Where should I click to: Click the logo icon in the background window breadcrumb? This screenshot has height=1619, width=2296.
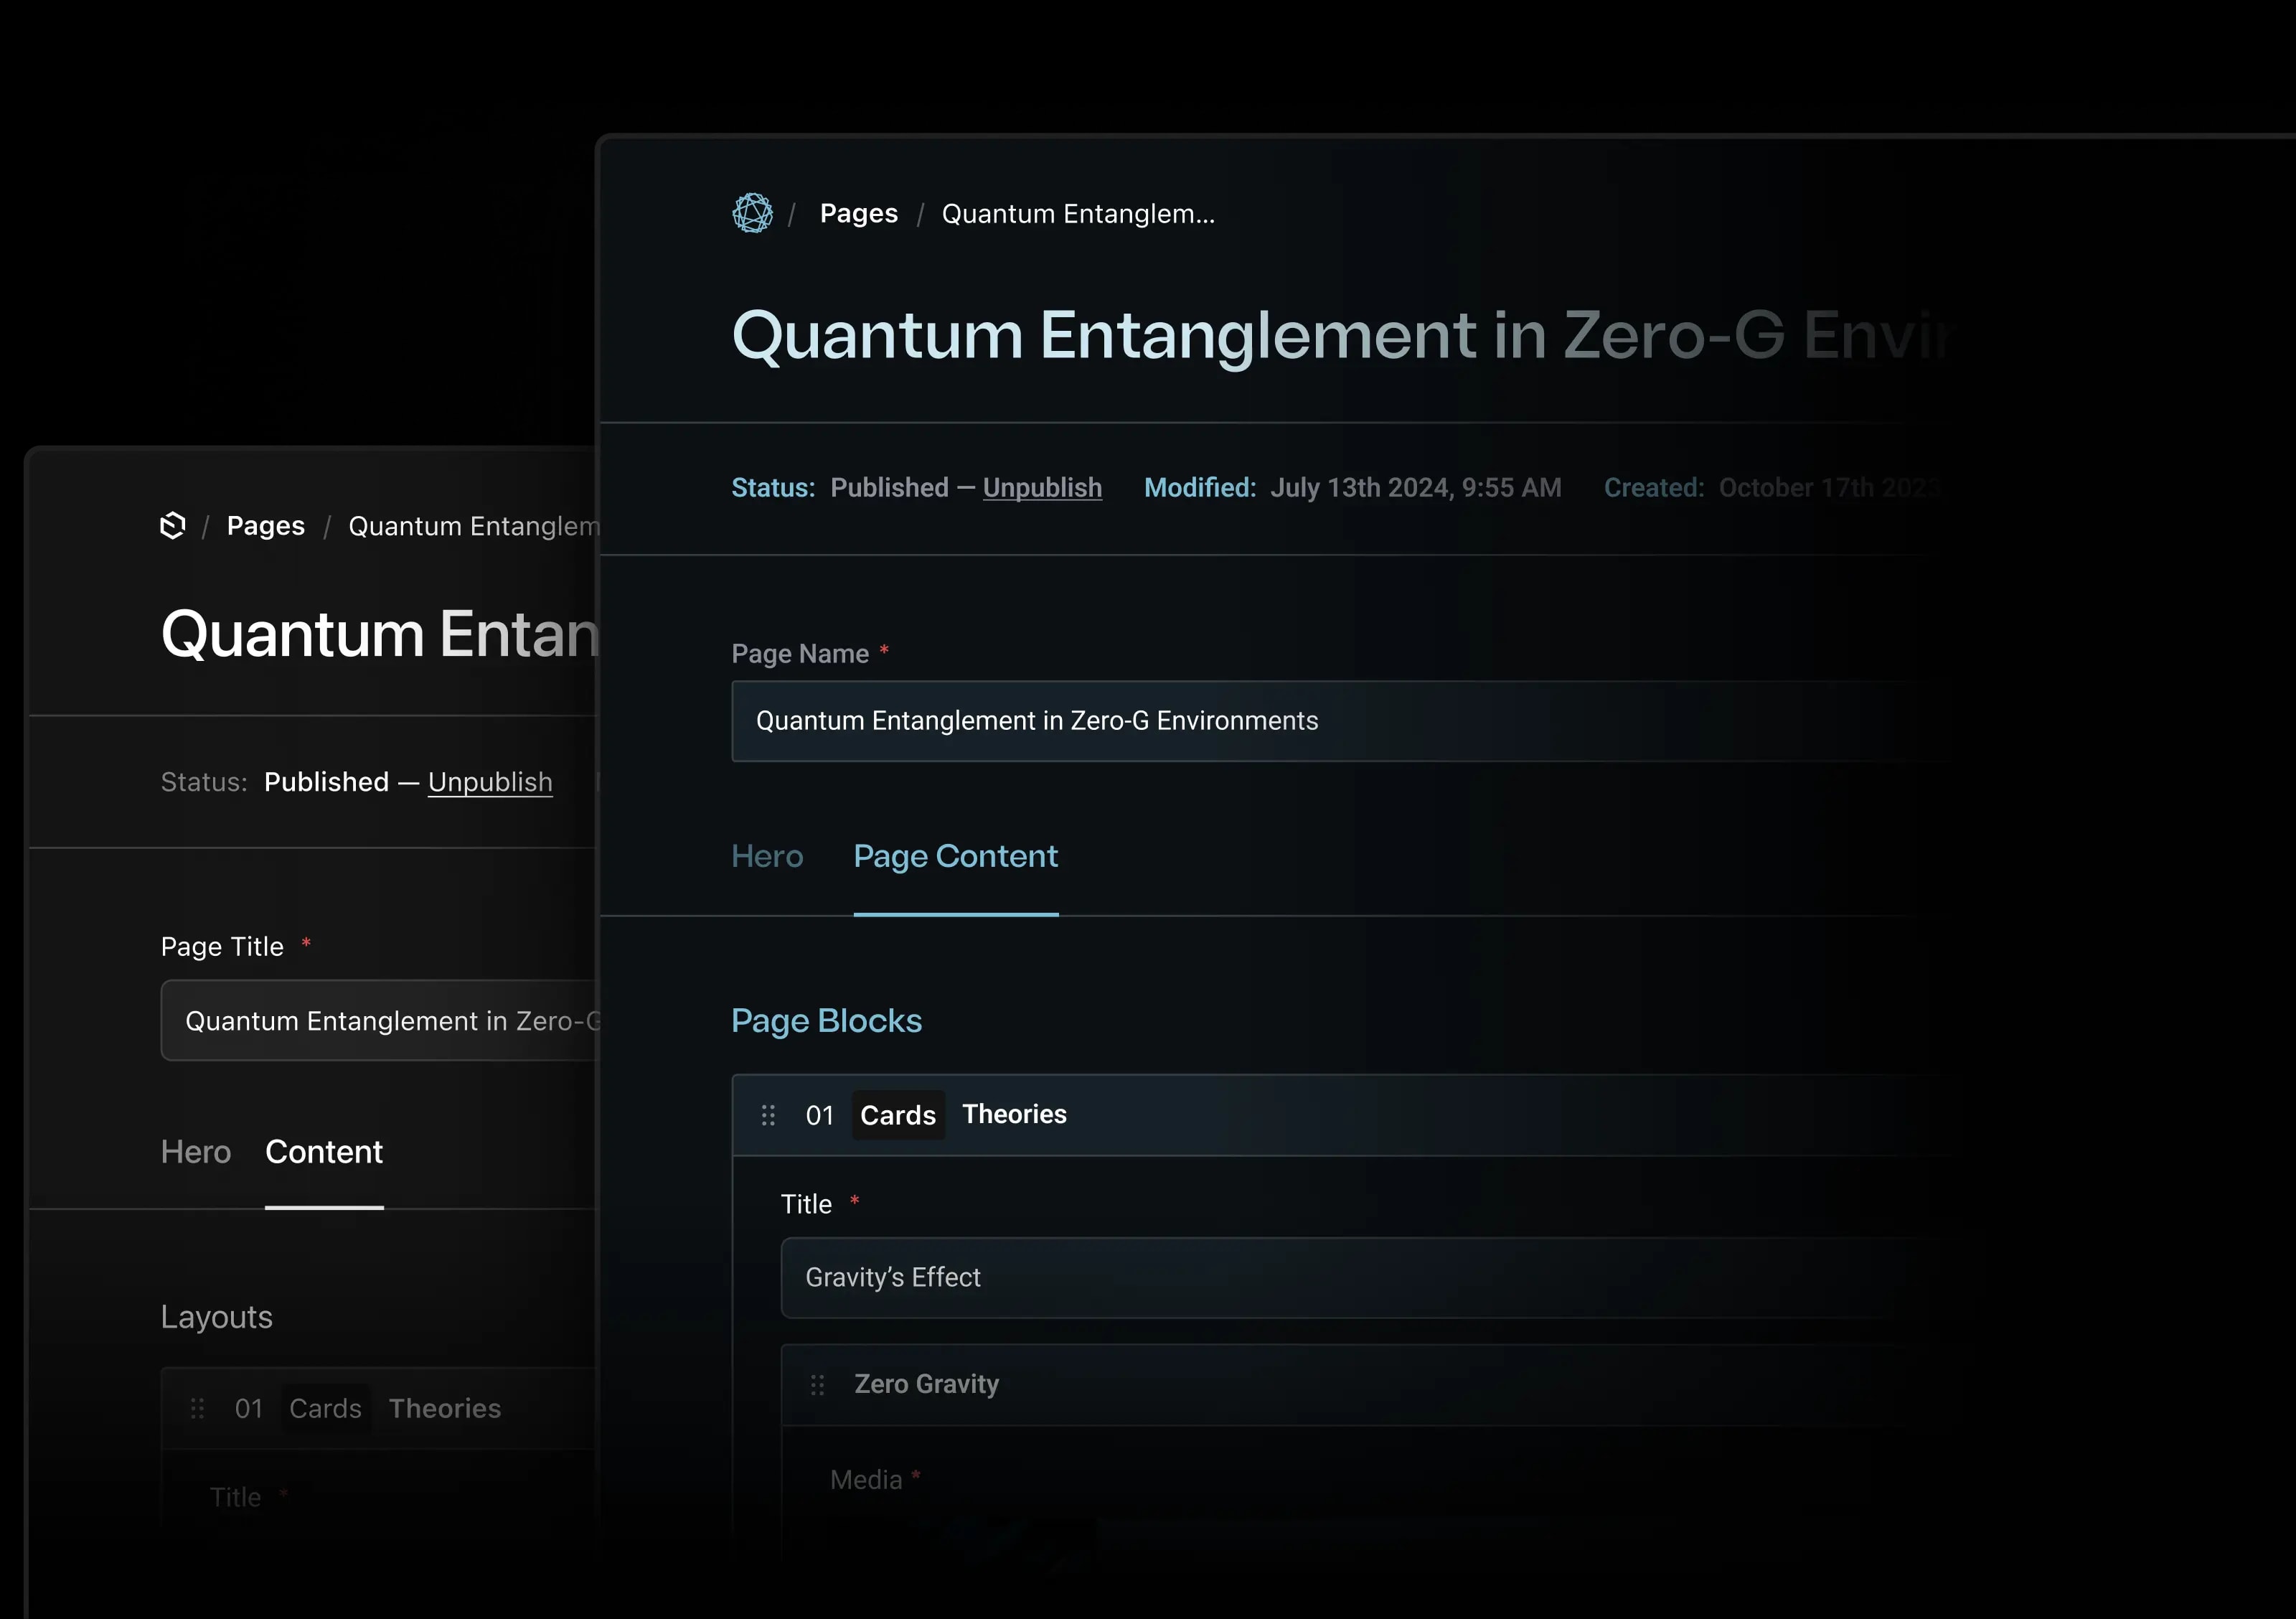(172, 525)
